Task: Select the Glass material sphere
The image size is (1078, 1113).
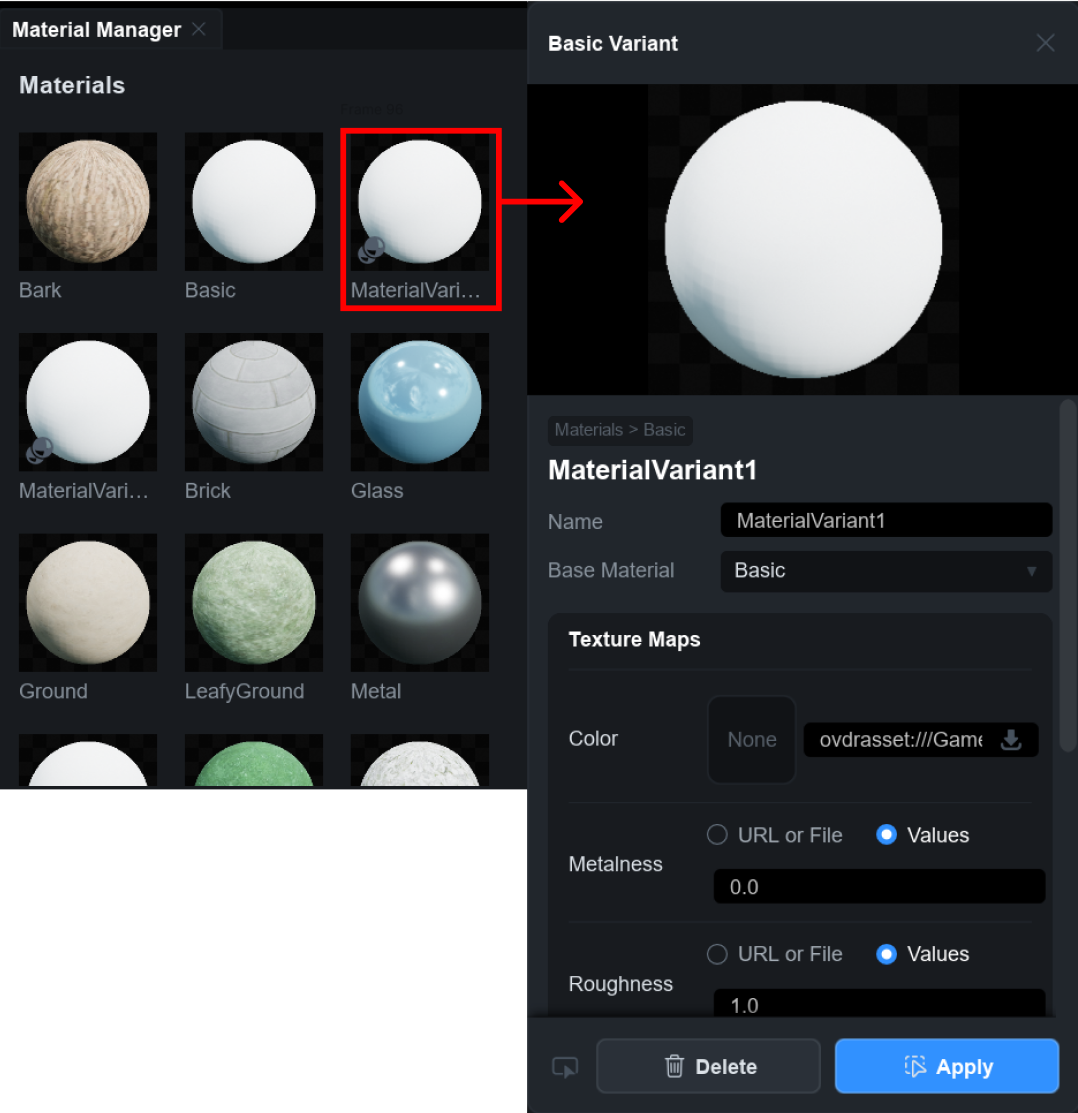Action: [x=419, y=402]
